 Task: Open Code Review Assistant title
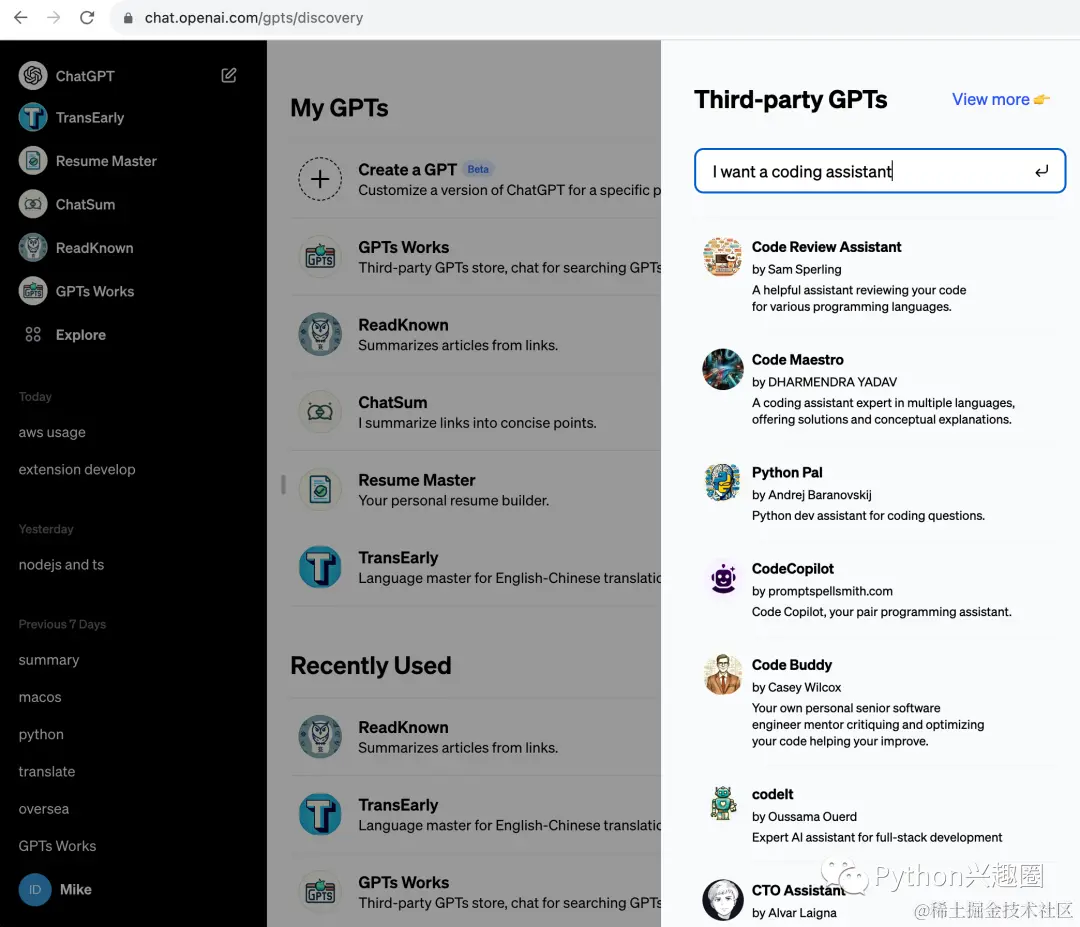tap(826, 247)
